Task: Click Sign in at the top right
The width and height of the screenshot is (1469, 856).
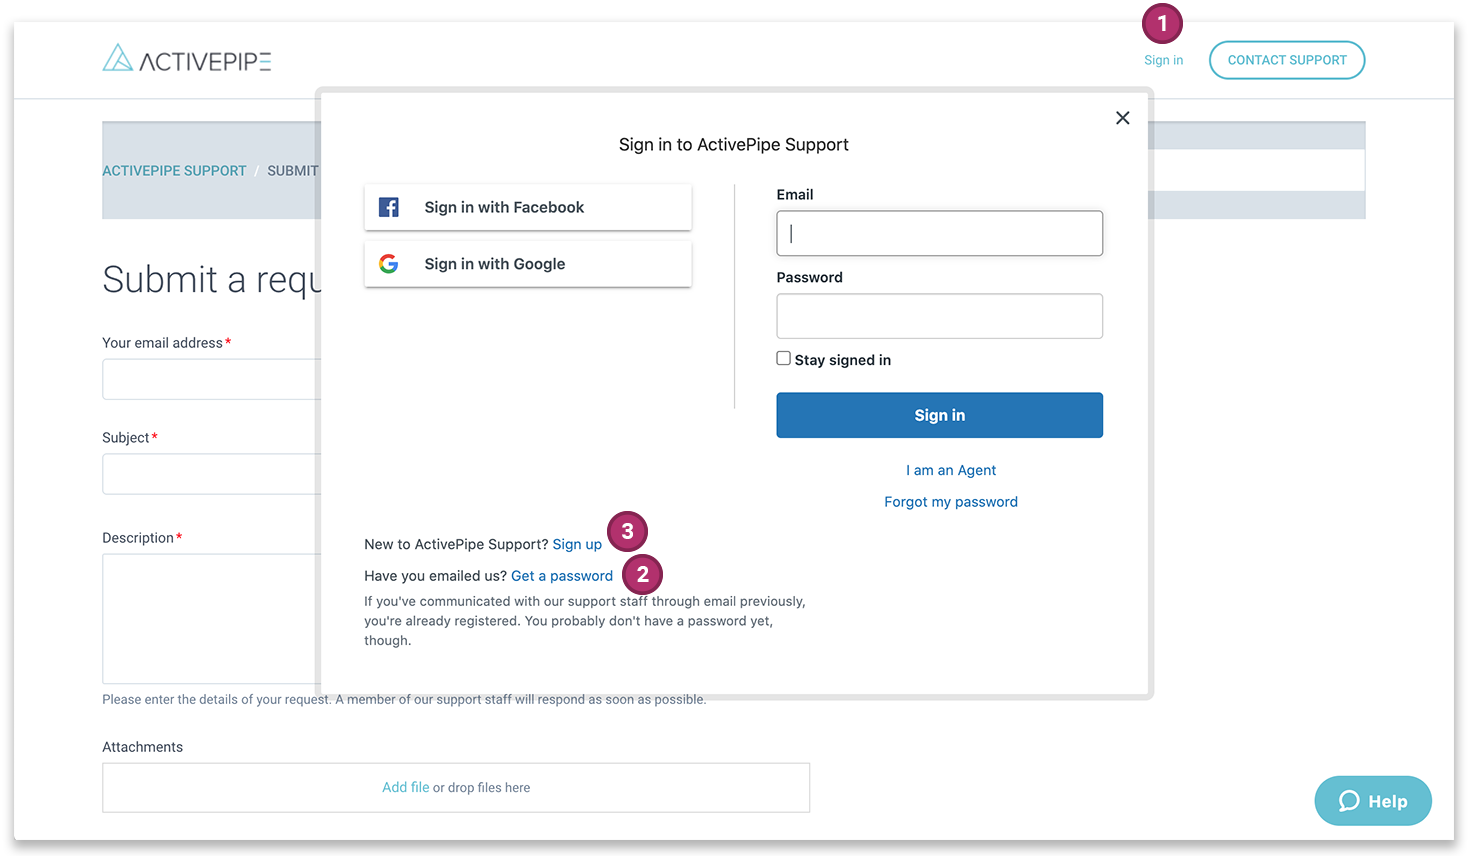Action: tap(1163, 60)
